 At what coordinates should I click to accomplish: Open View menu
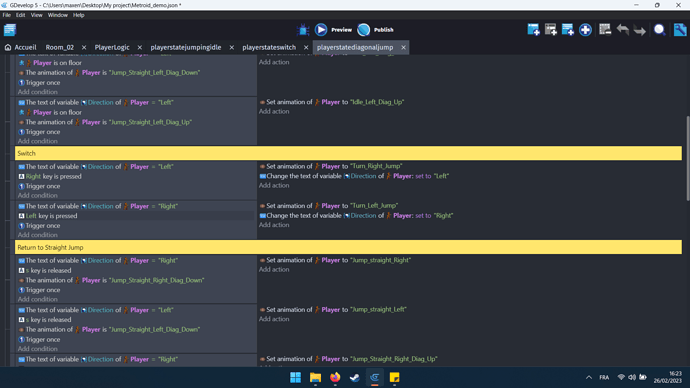[x=37, y=15]
